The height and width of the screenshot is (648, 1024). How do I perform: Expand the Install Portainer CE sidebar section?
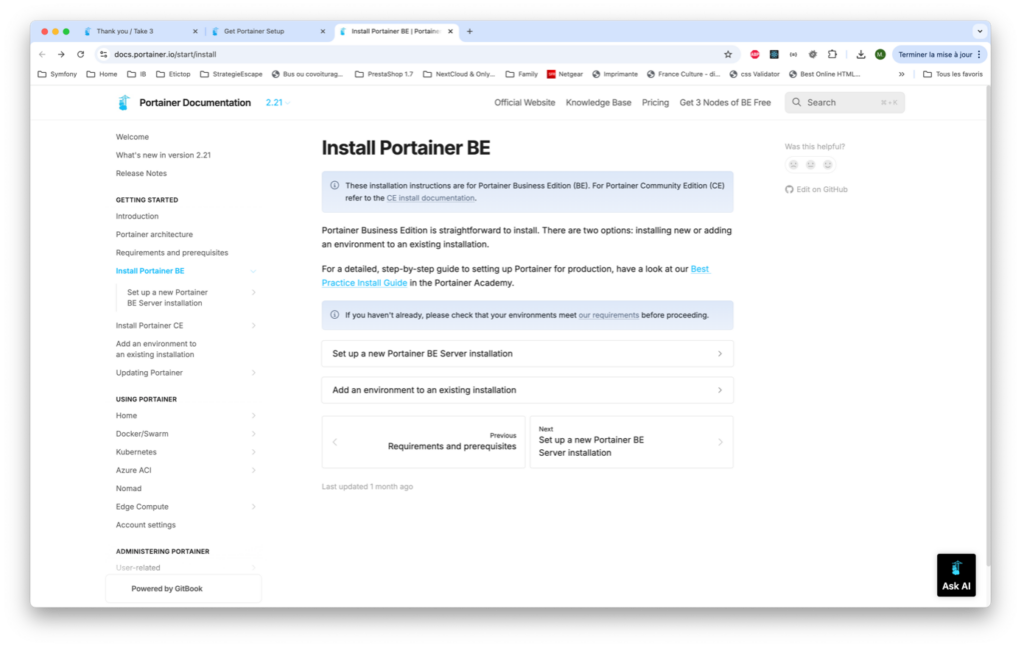253,325
